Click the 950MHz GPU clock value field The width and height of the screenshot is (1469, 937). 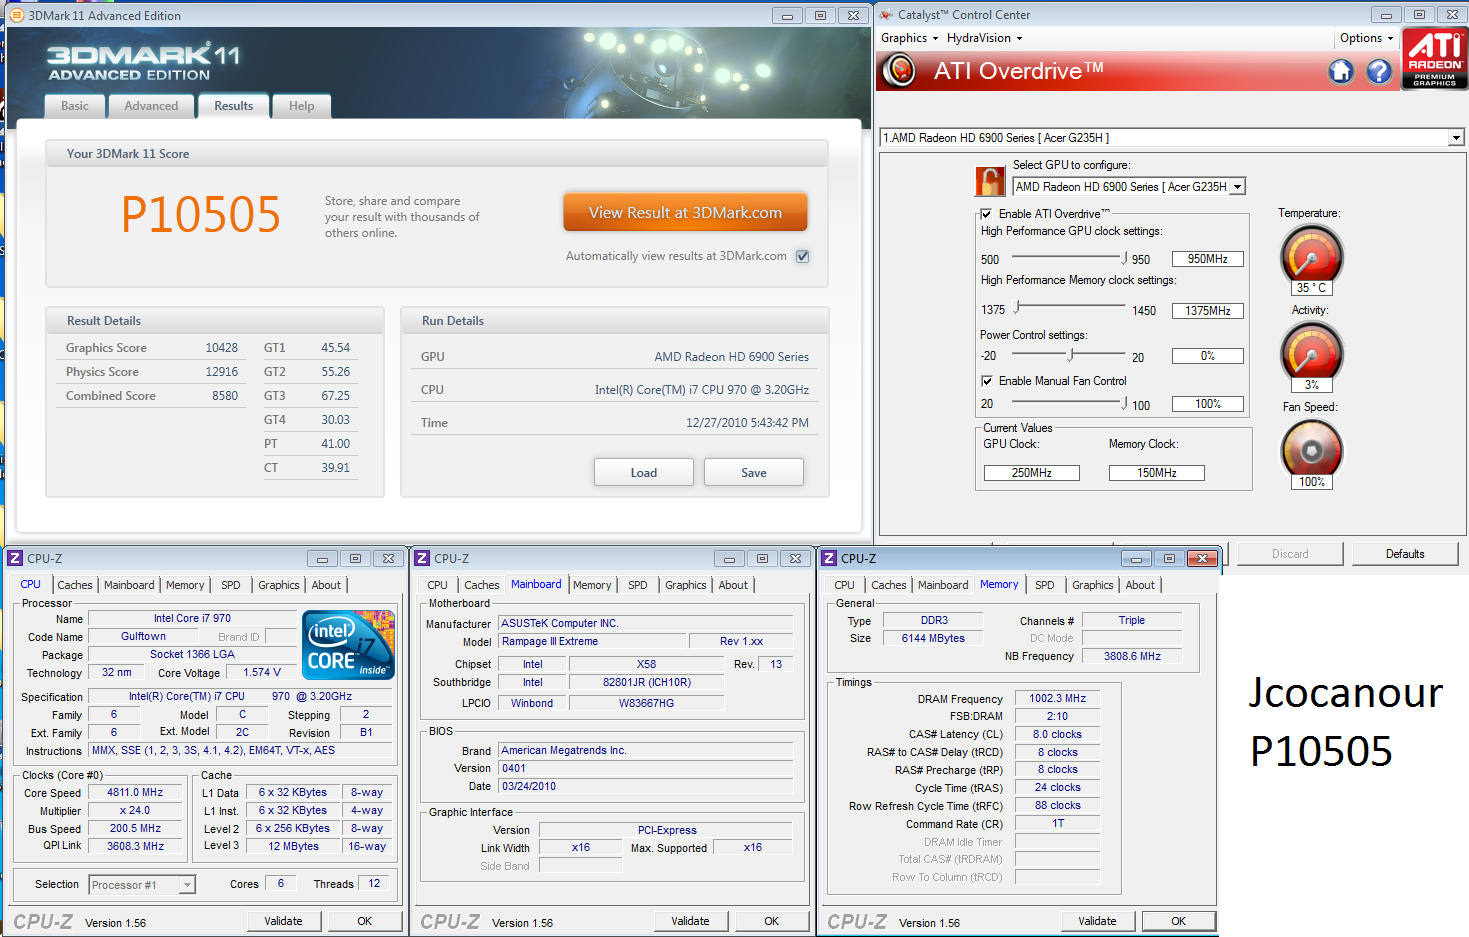[1208, 259]
